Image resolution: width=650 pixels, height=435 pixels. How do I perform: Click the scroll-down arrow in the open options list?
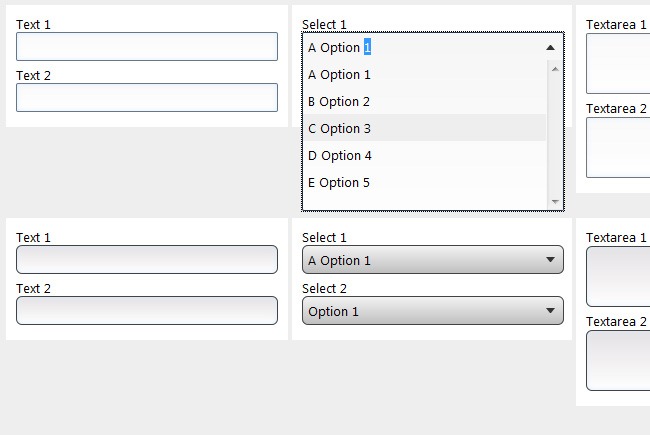[x=555, y=202]
